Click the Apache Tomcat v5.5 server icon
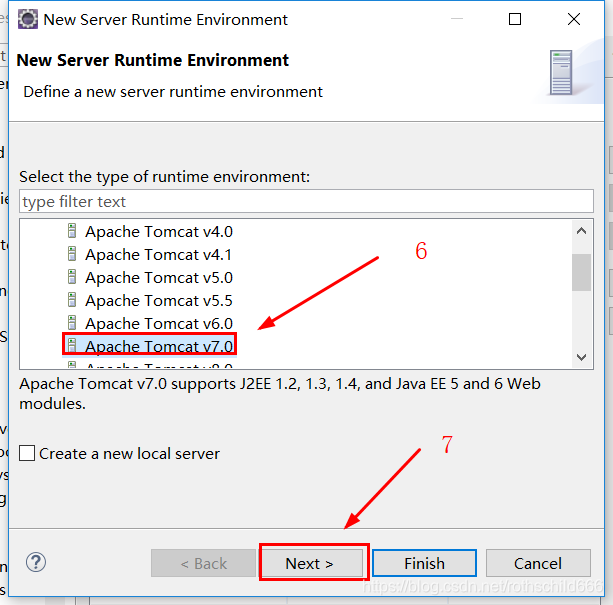Image resolution: width=613 pixels, height=605 pixels. click(72, 300)
